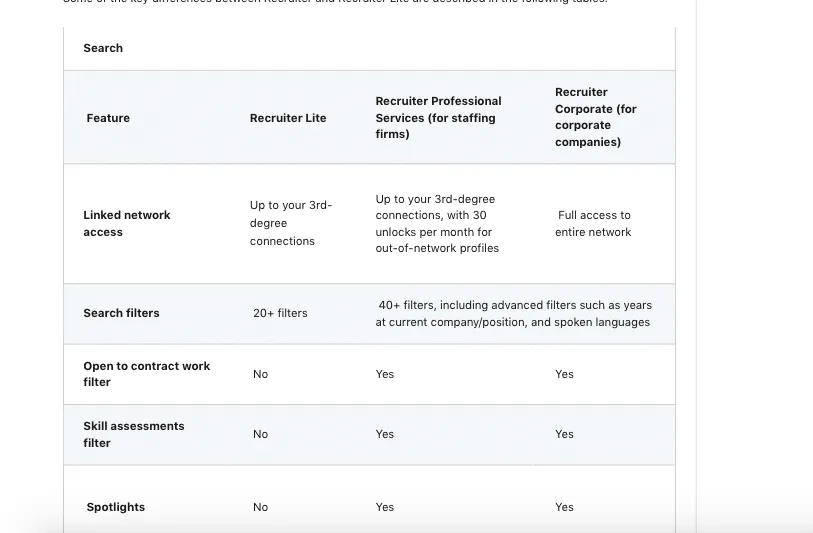
Task: Click 'No' in Skill assessments filter row
Action: [260, 434]
